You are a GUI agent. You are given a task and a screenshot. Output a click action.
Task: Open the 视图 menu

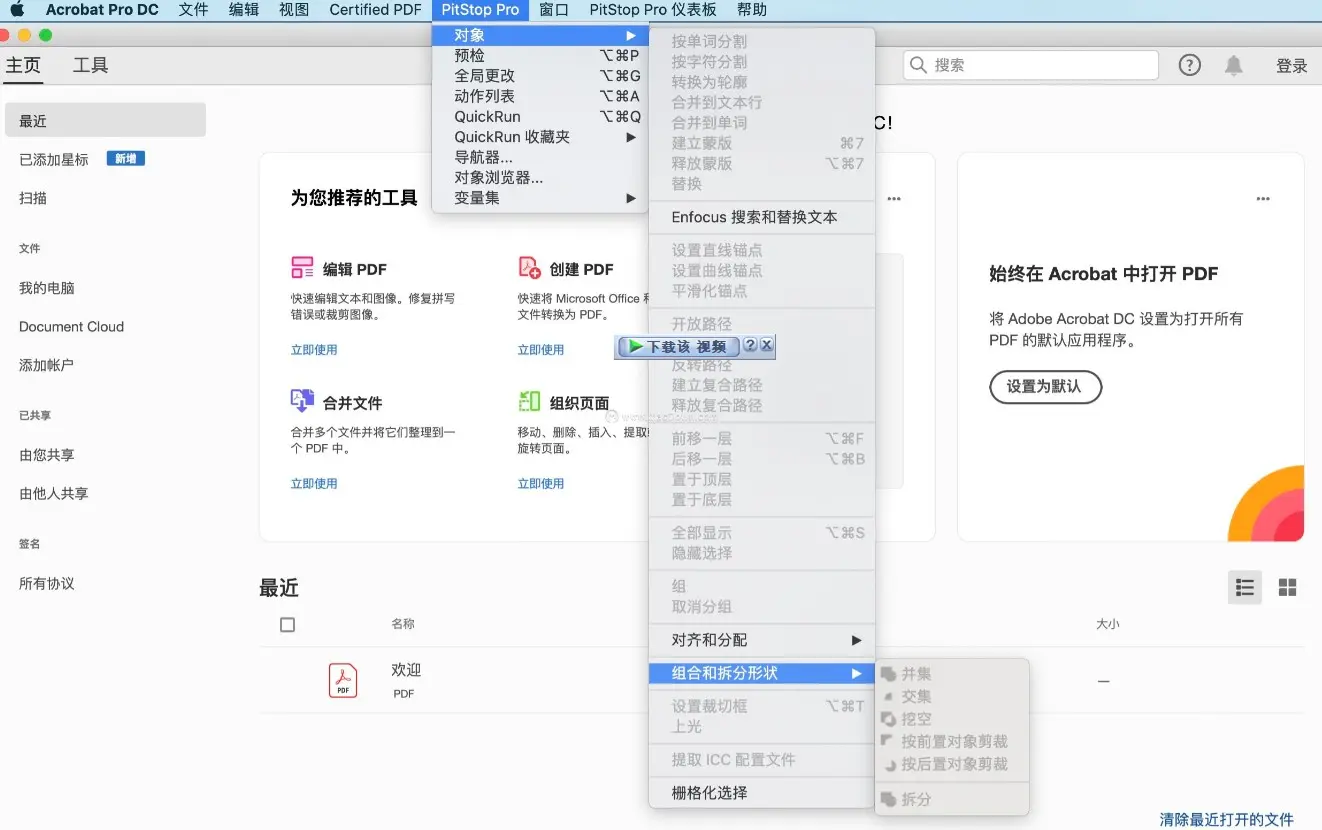(x=294, y=10)
